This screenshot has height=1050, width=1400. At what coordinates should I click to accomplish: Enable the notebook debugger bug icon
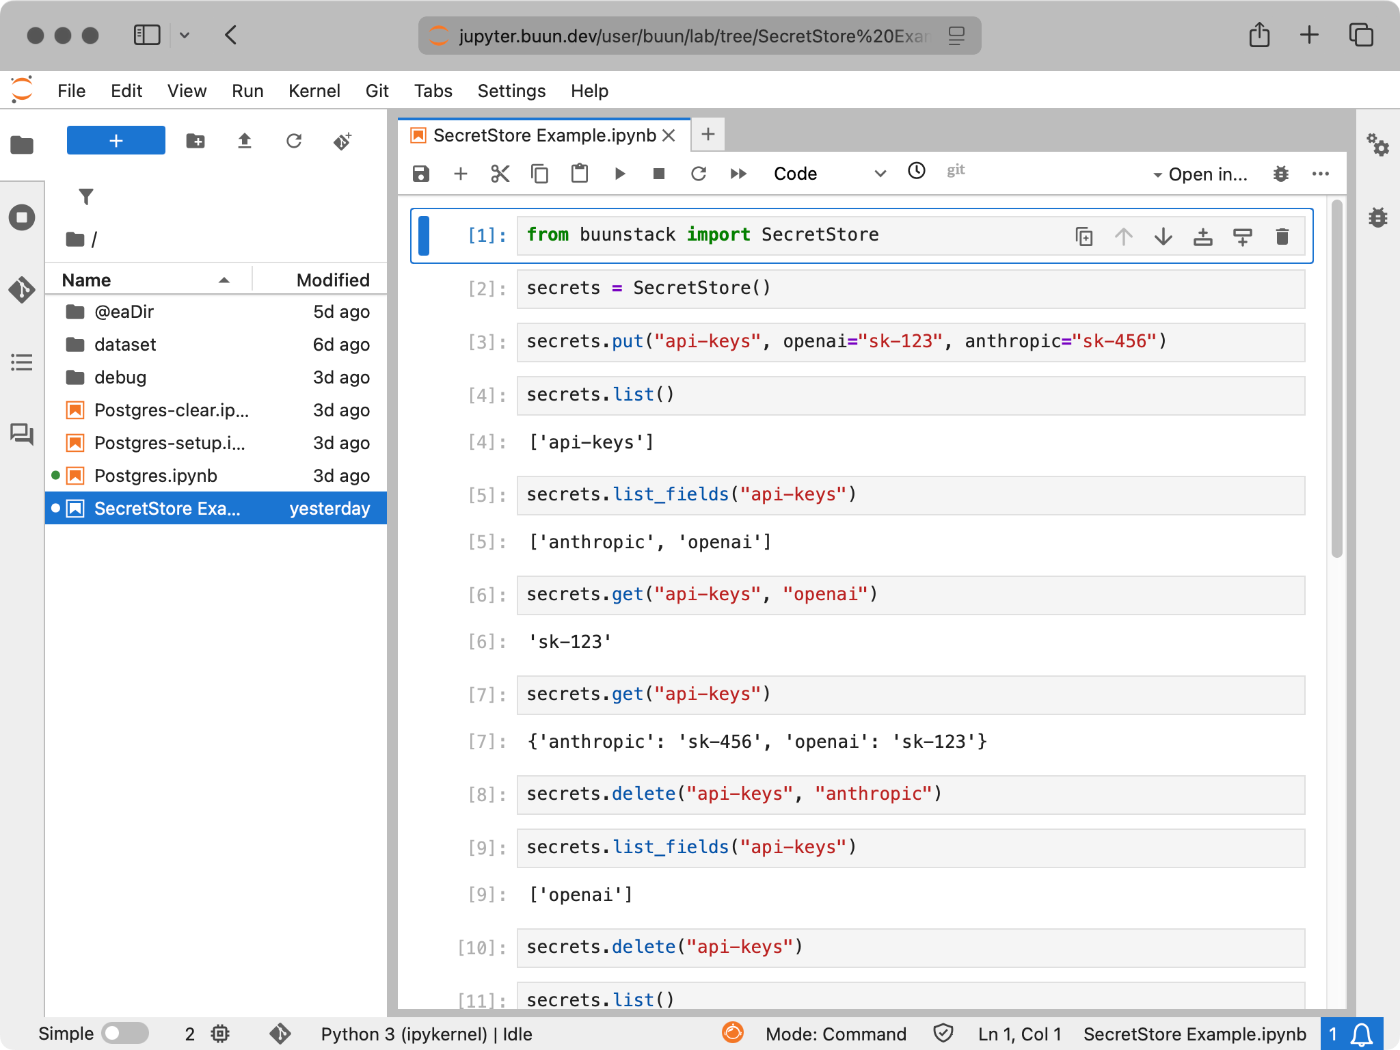1281,174
